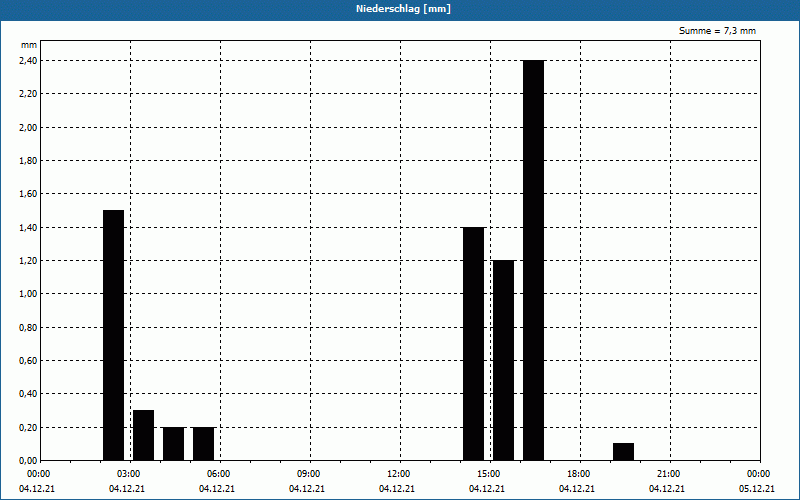Select the "0,40" y-axis value
800x500 pixels.
[28, 394]
